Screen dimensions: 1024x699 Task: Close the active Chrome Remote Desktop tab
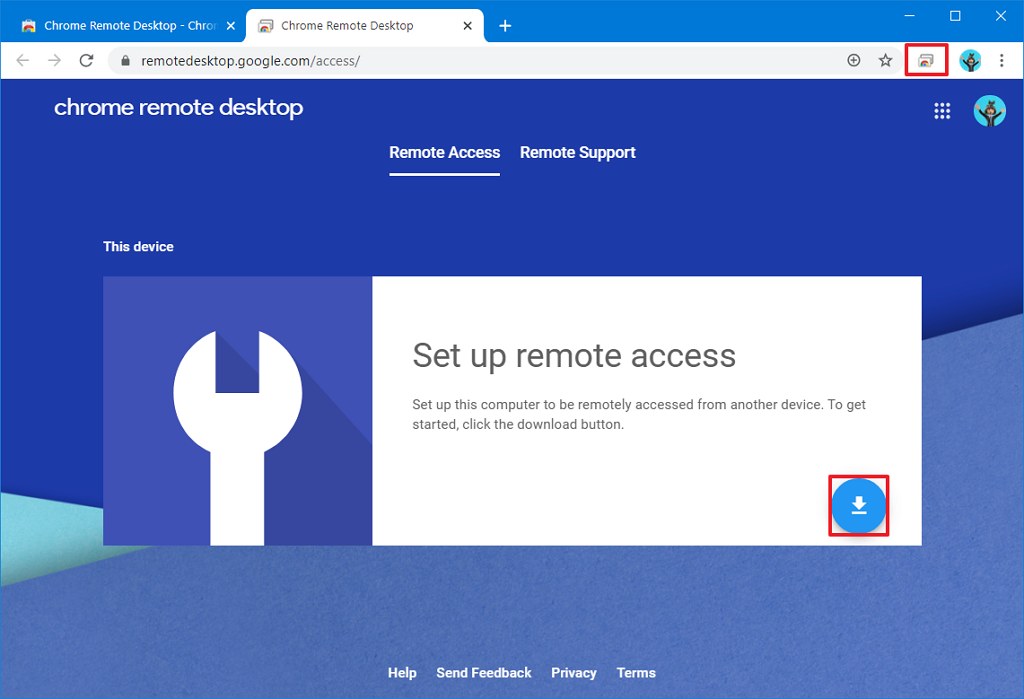[468, 26]
